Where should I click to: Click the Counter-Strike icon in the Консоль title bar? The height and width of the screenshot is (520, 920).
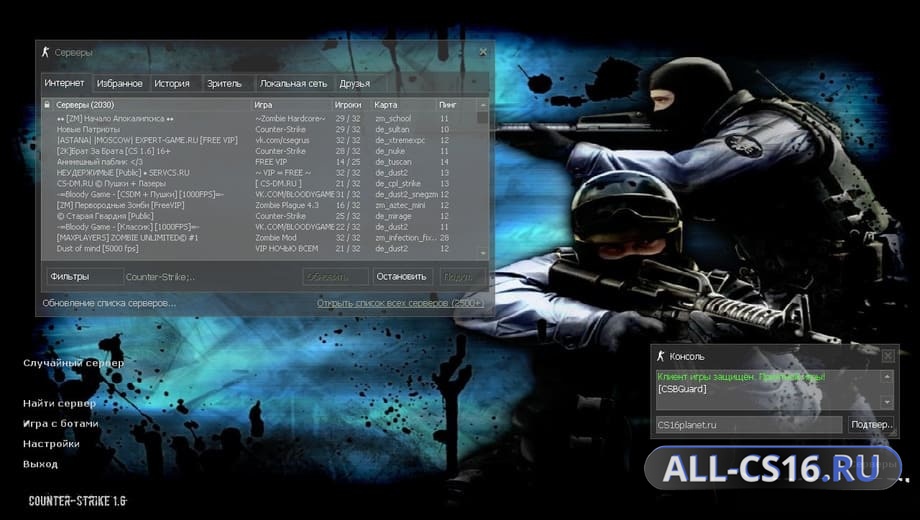point(661,356)
